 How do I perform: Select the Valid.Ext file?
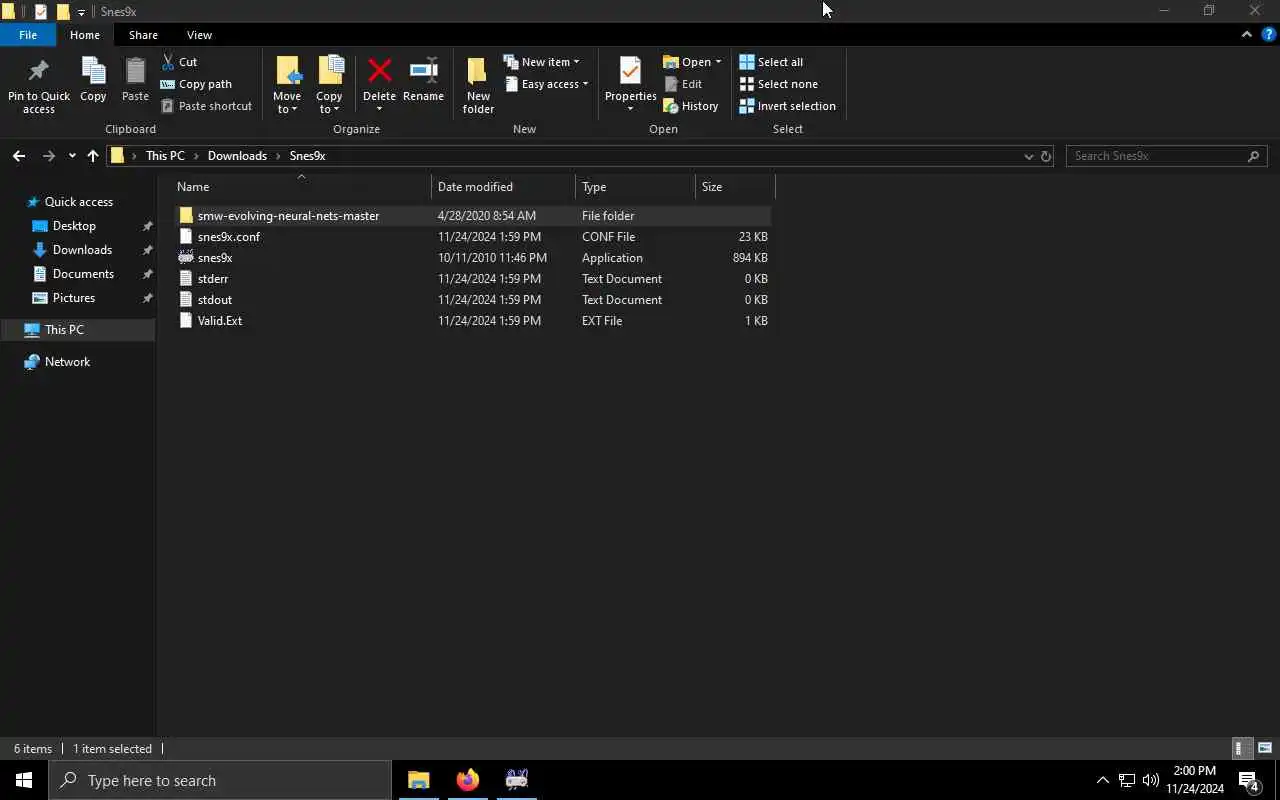click(471, 321)
